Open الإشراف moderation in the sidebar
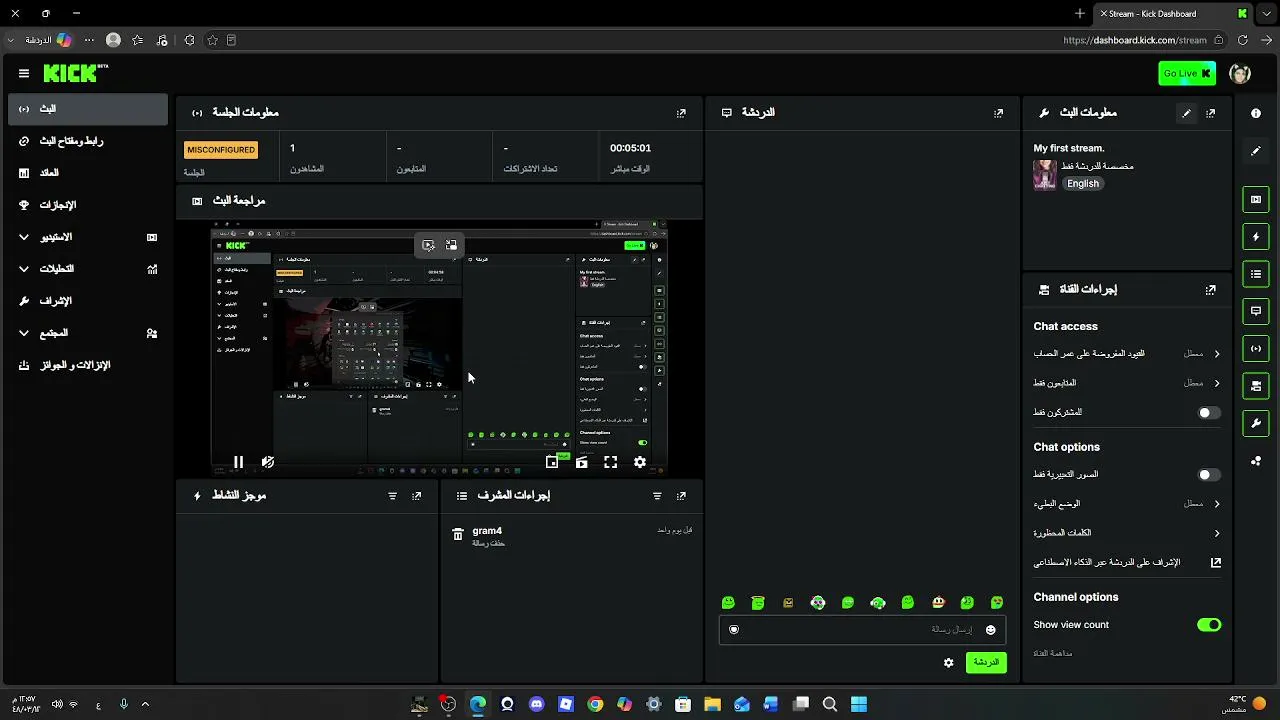Image resolution: width=1280 pixels, height=720 pixels. tap(88, 301)
